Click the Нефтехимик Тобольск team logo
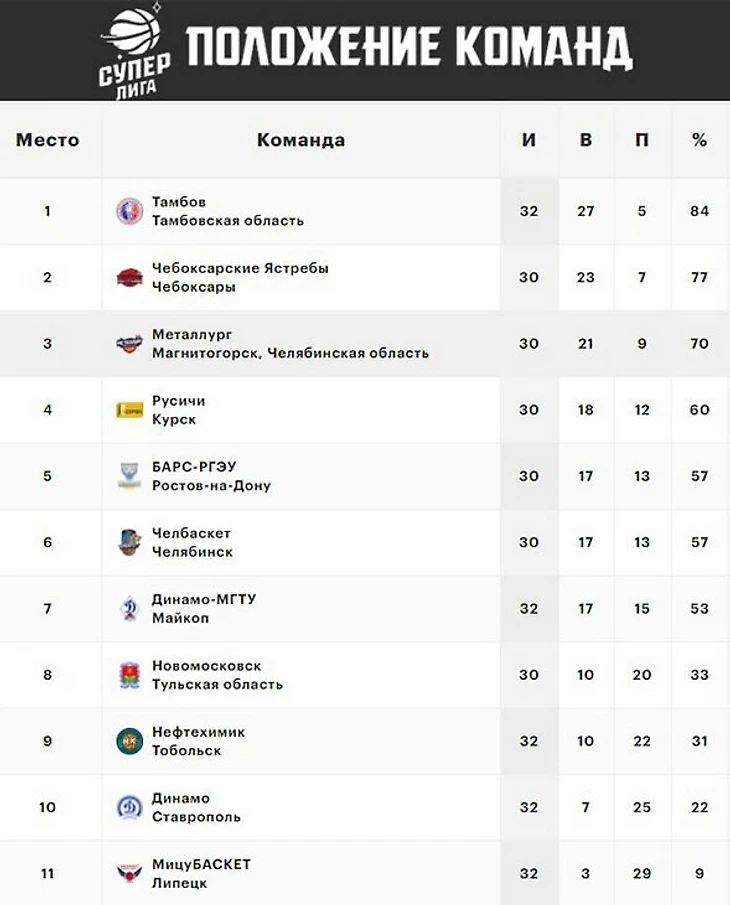 129,741
